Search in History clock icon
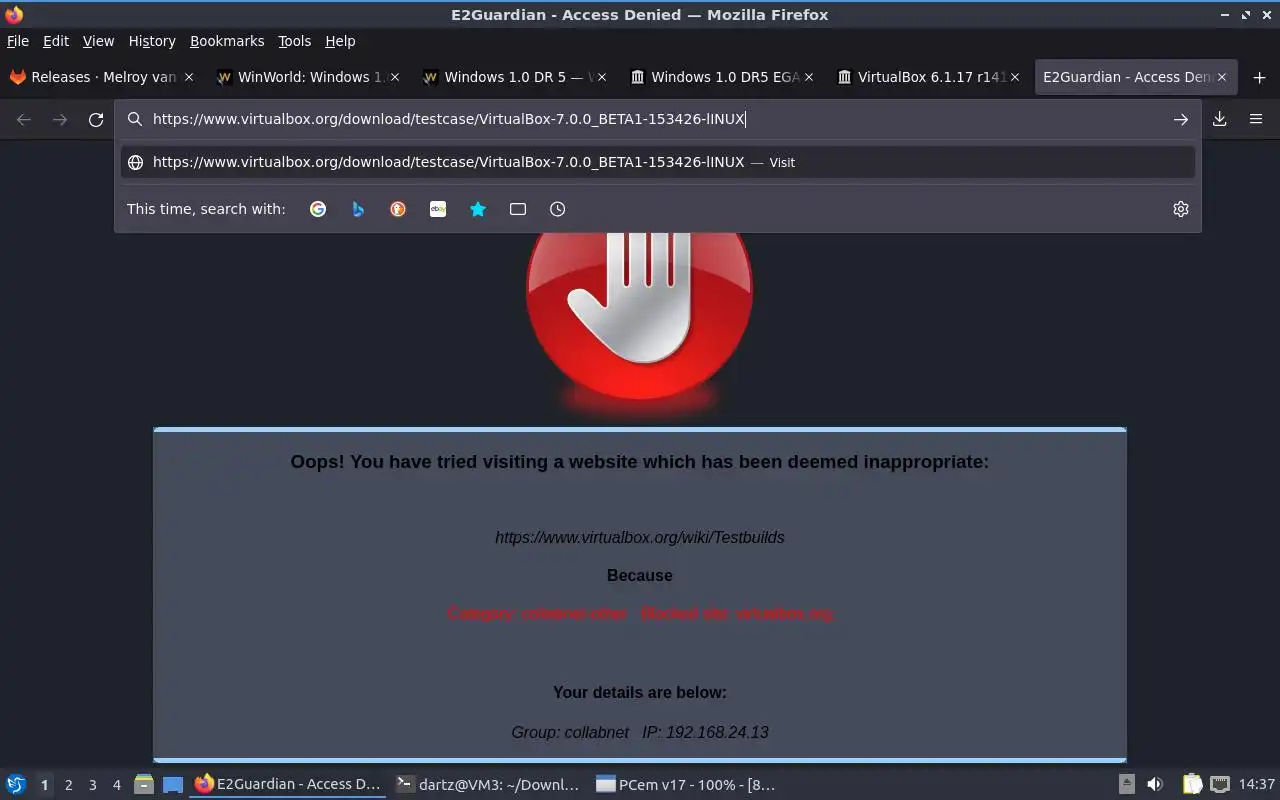 point(558,209)
